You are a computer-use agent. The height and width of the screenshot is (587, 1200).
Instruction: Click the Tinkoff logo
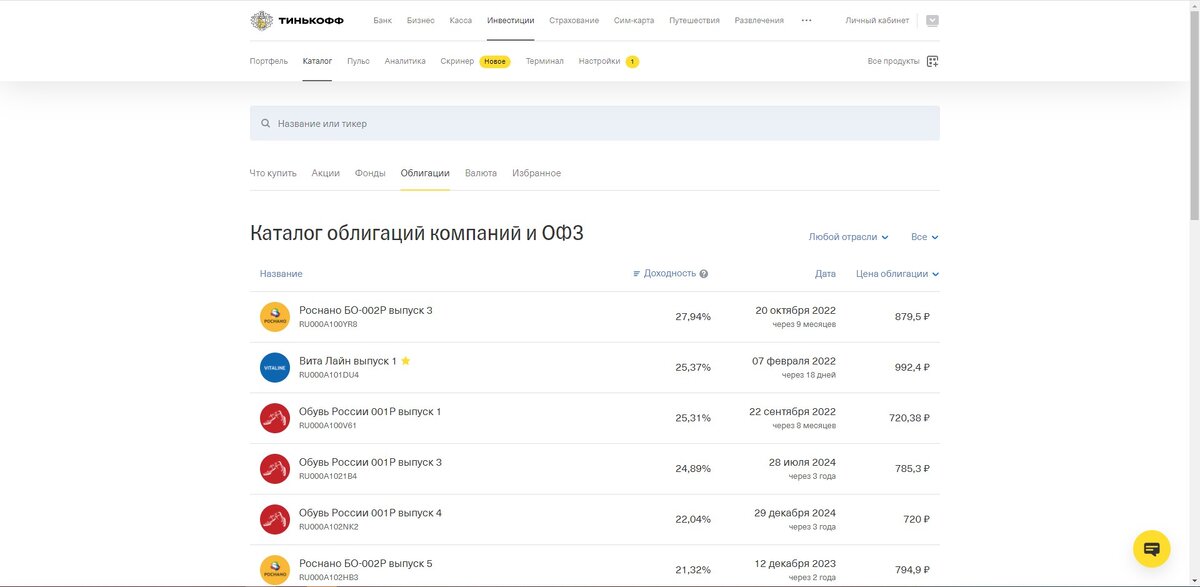tap(299, 20)
